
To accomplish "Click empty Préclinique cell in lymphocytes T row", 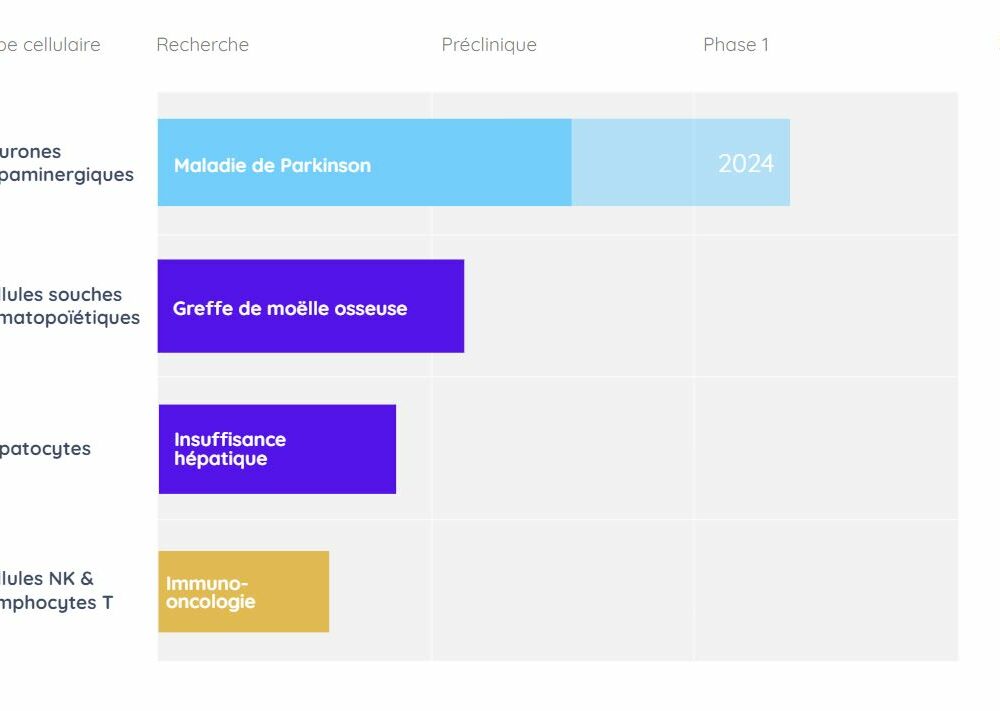I will pos(562,590).
